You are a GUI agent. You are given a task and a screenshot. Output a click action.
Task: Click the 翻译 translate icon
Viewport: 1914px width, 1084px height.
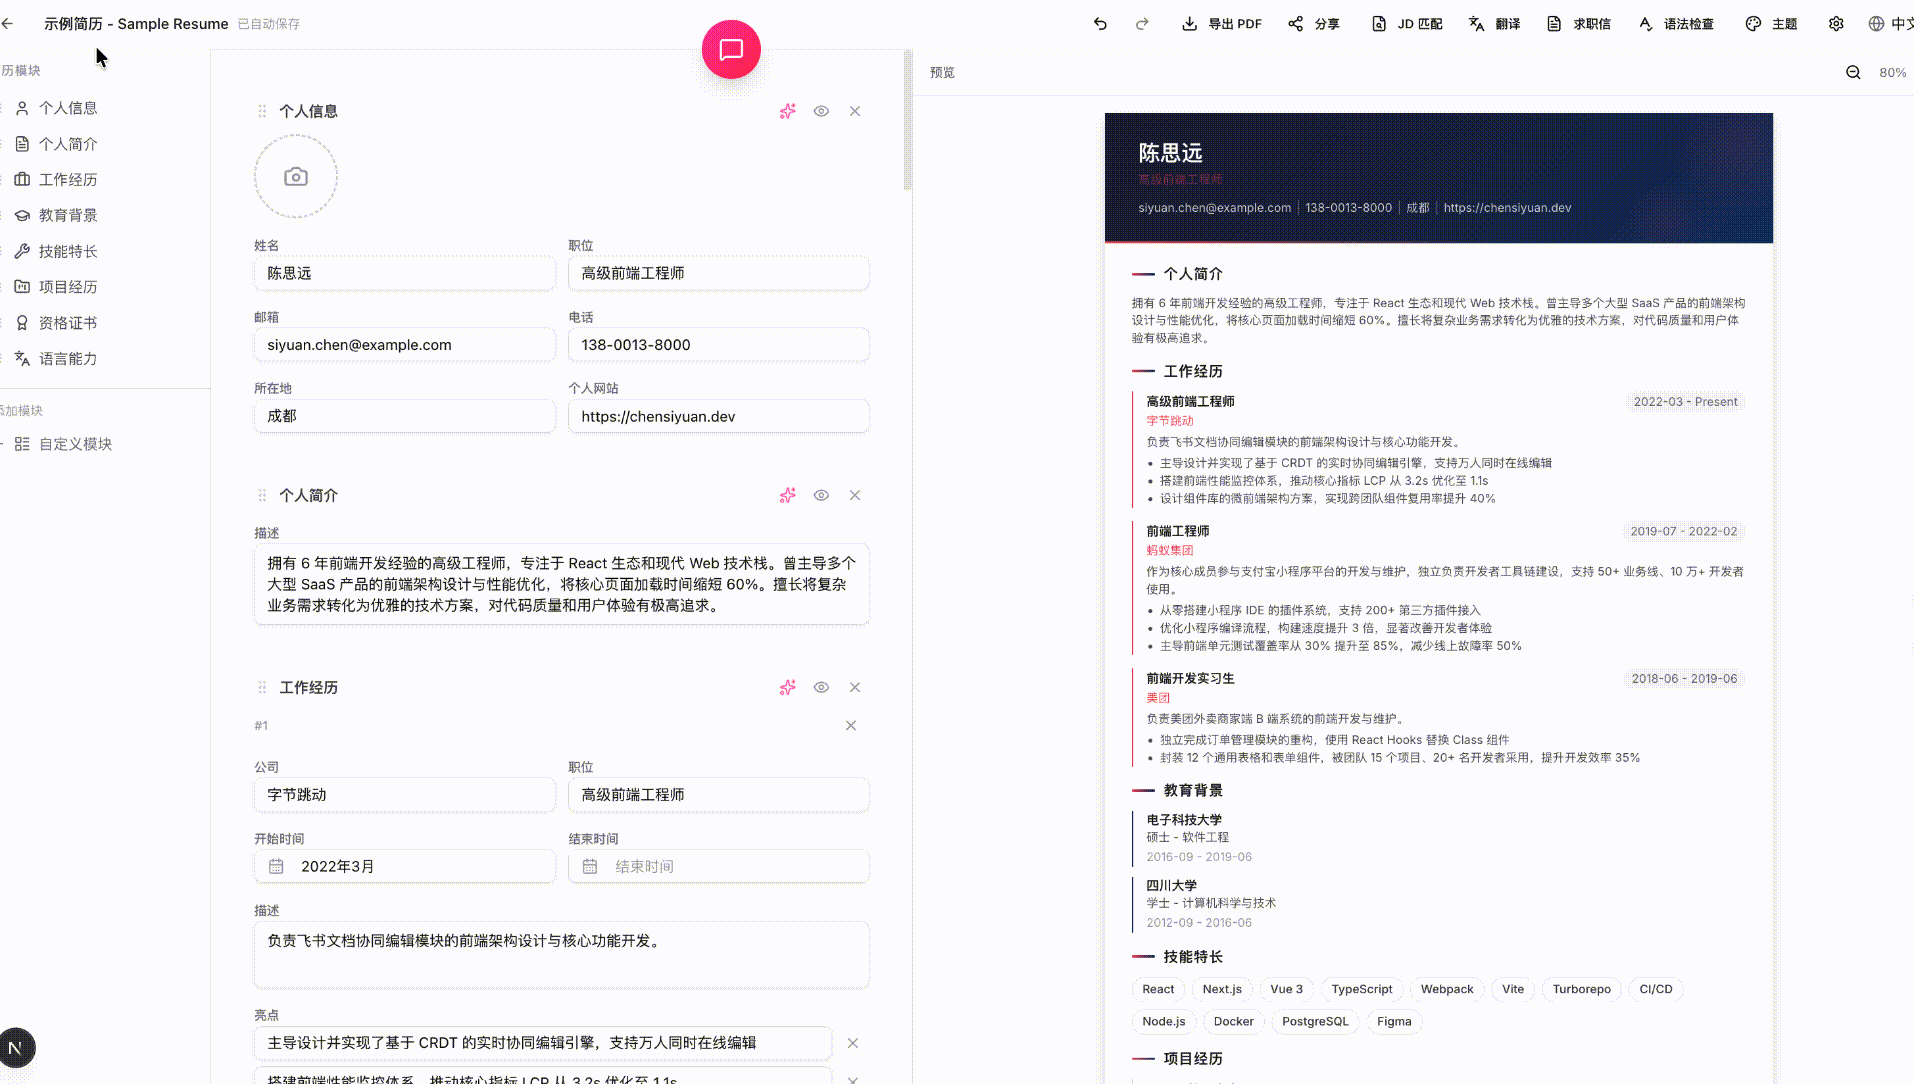click(x=1493, y=23)
